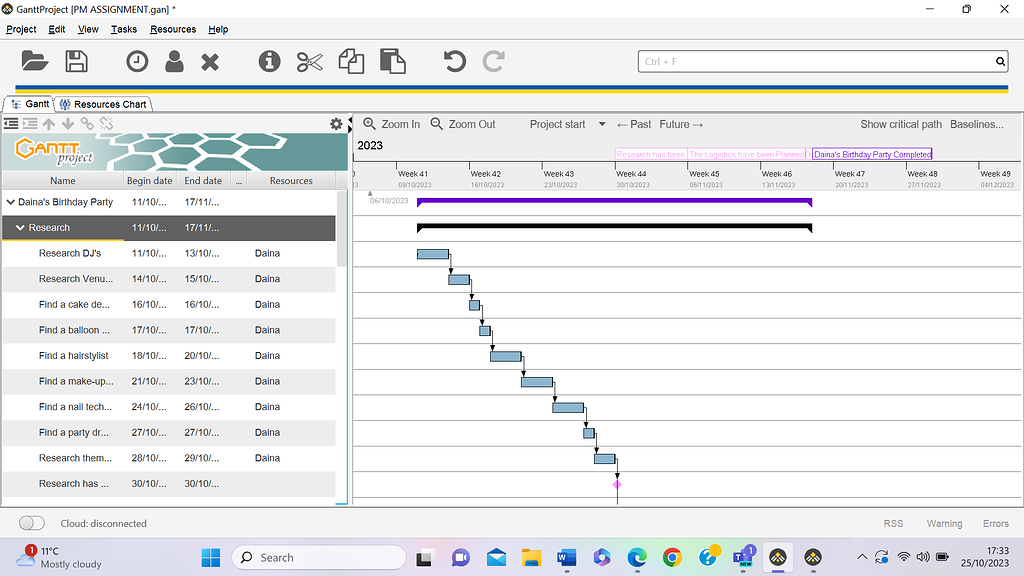Collapse the Daina's Birthday Party task
This screenshot has width=1024, height=576.
click(9, 202)
